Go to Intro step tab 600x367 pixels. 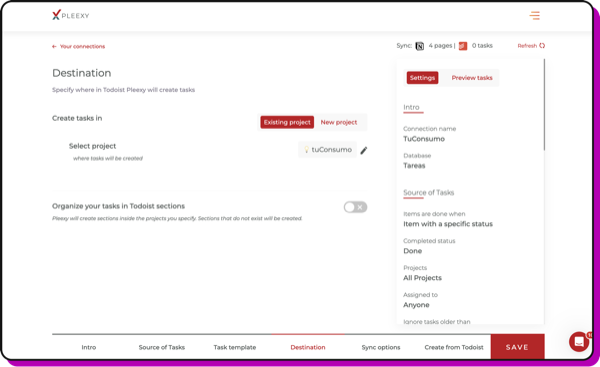coord(89,347)
